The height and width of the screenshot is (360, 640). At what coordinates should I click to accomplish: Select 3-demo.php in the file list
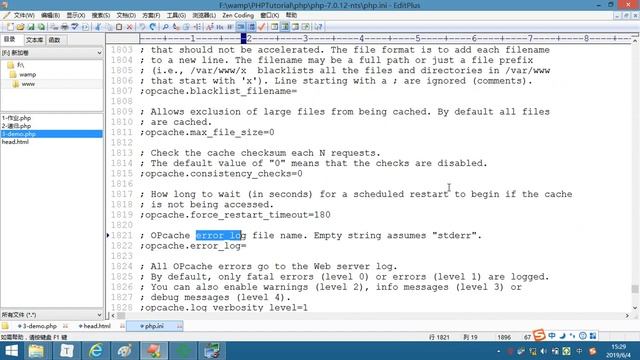point(51,134)
